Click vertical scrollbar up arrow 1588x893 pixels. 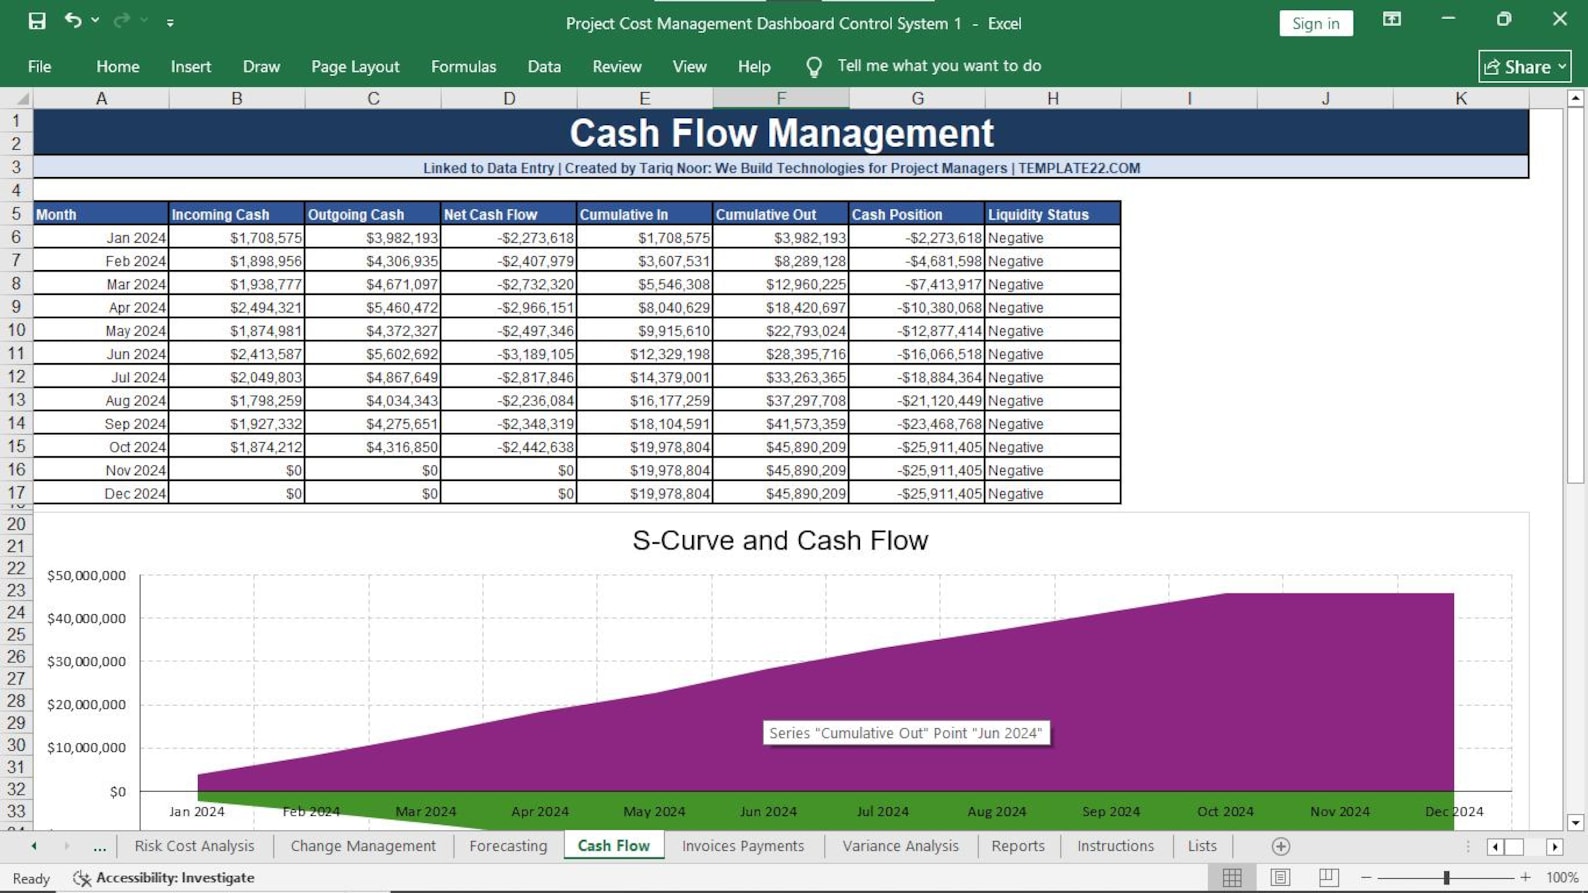click(1576, 98)
